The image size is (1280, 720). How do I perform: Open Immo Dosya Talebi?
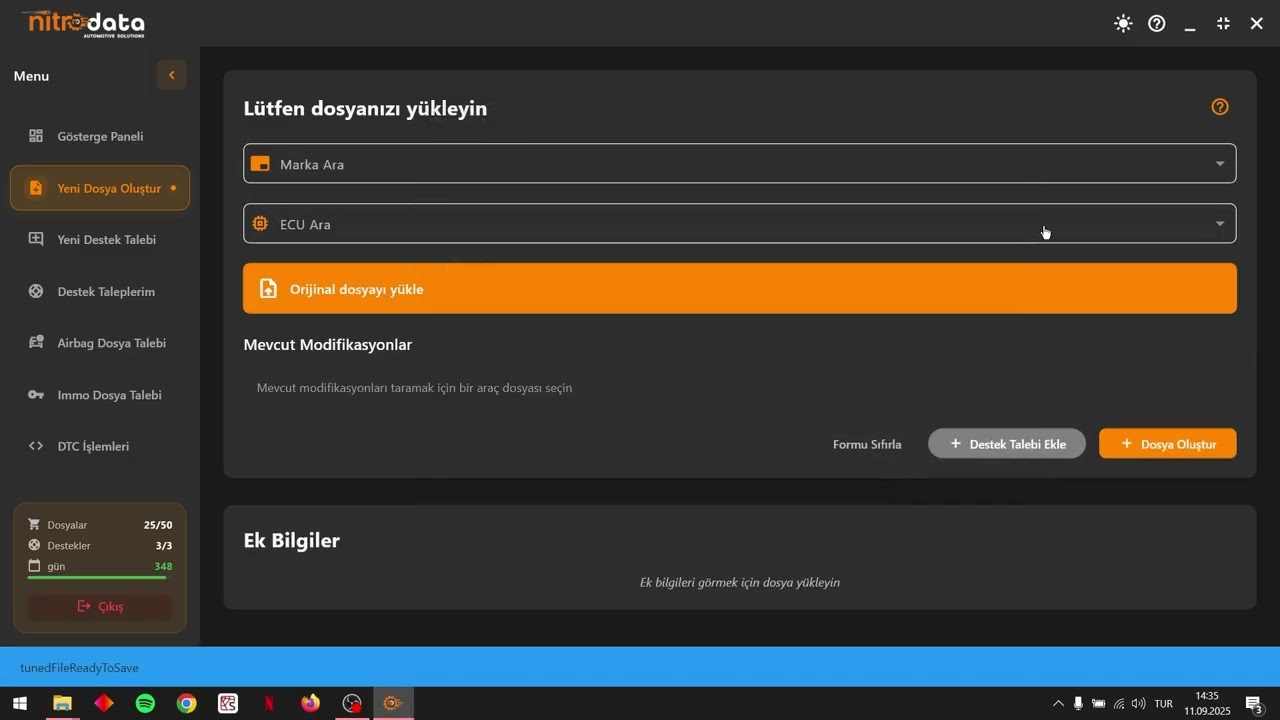click(100, 395)
